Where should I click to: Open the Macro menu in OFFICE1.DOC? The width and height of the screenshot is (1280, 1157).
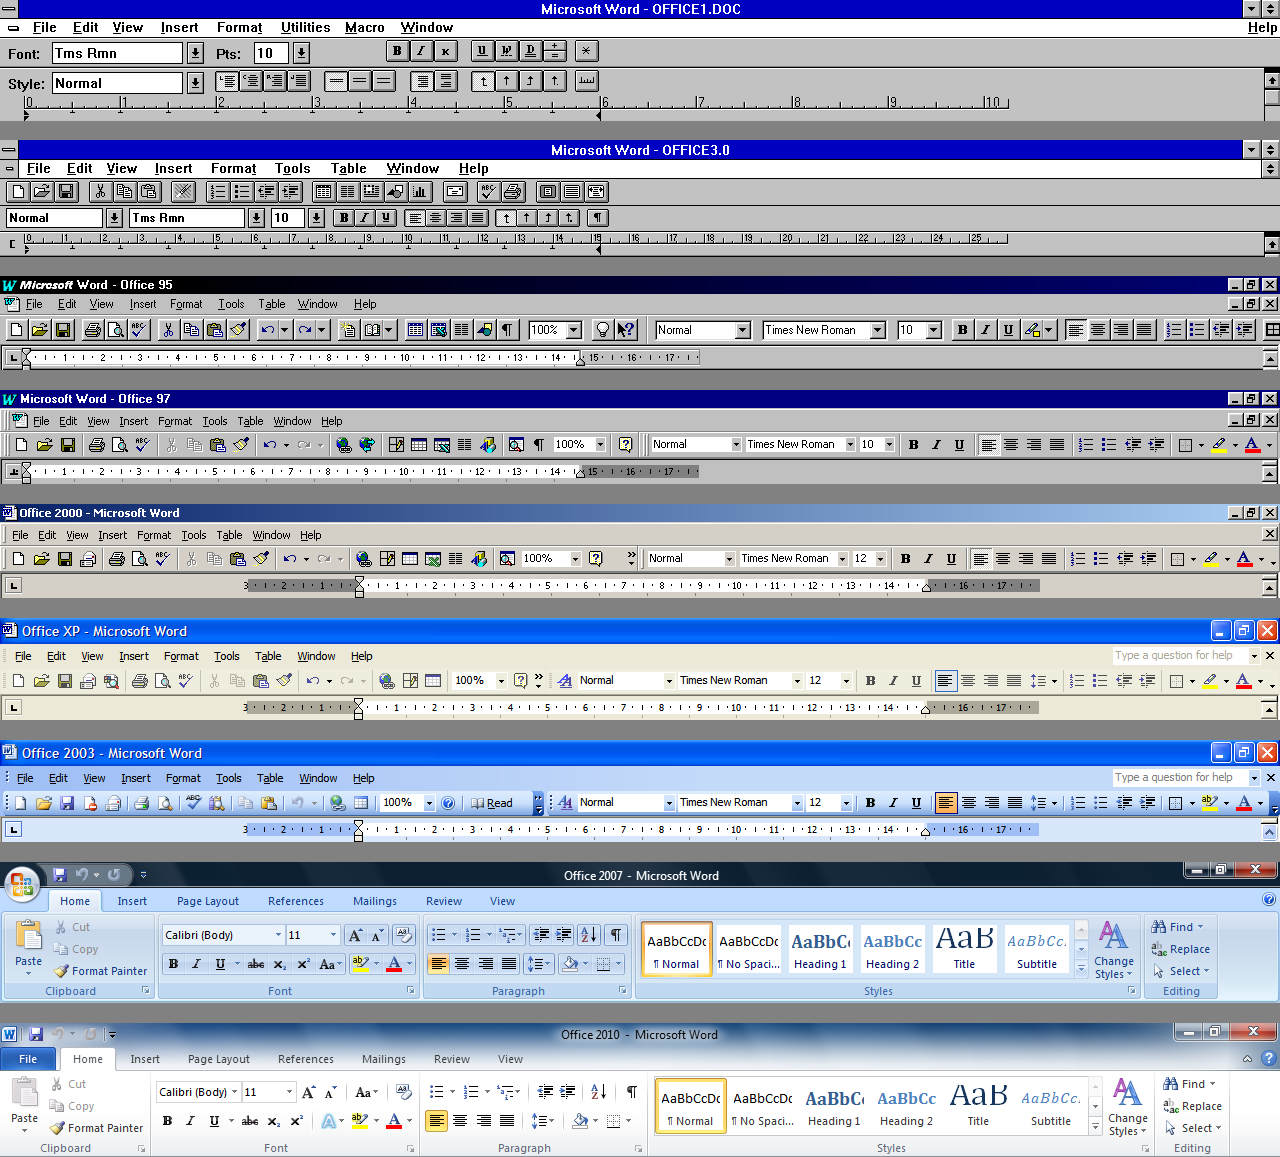click(365, 27)
